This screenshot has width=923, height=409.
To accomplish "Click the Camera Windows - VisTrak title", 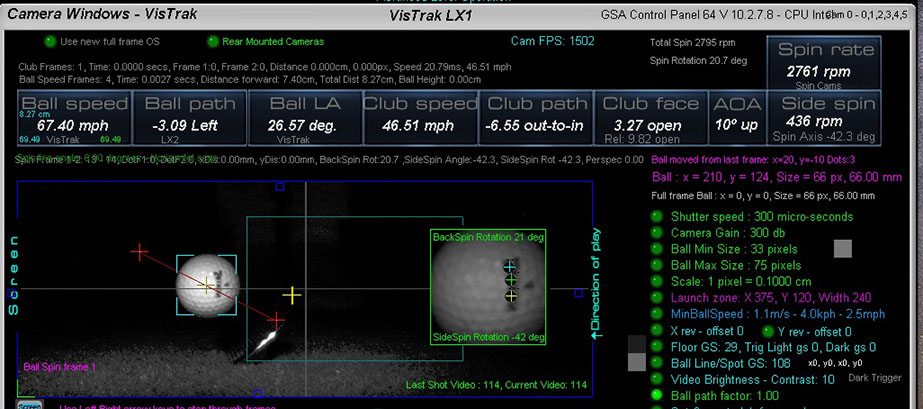I will click(x=102, y=13).
